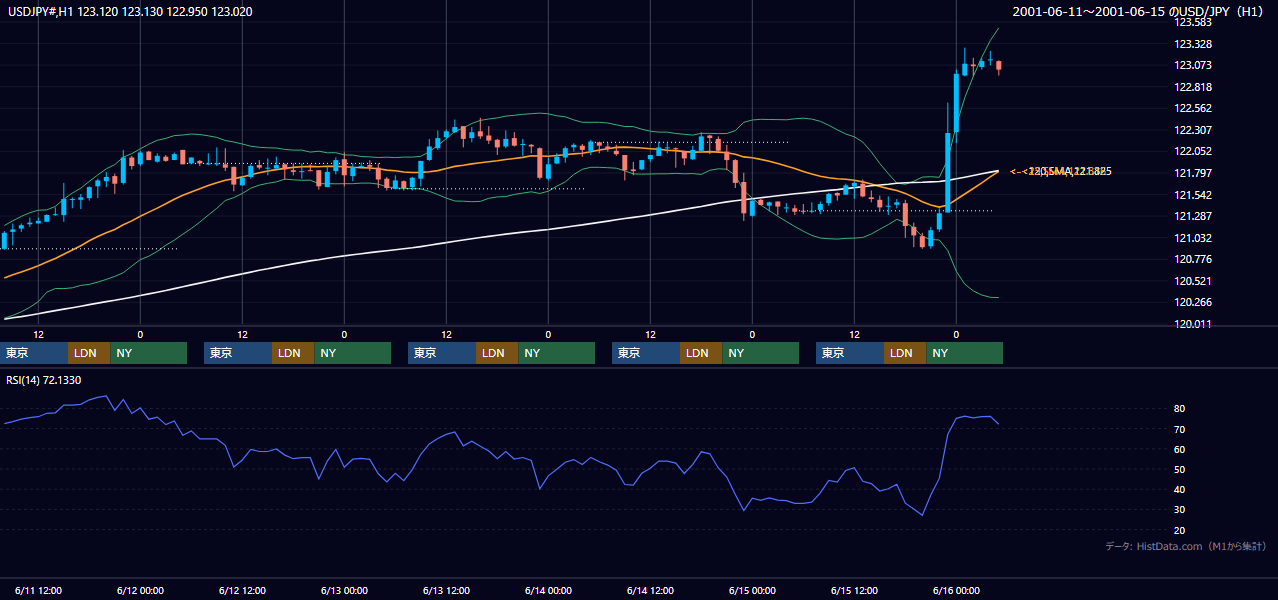Click the NY session block for 6/11
1278x600 pixels.
click(x=148, y=353)
